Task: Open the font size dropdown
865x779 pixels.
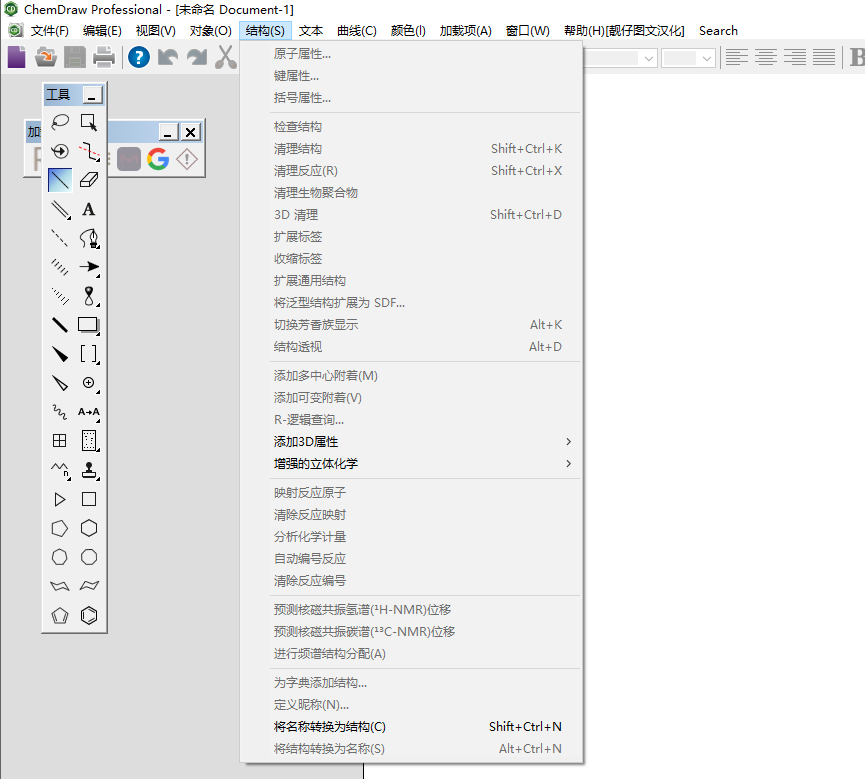Action: point(707,58)
